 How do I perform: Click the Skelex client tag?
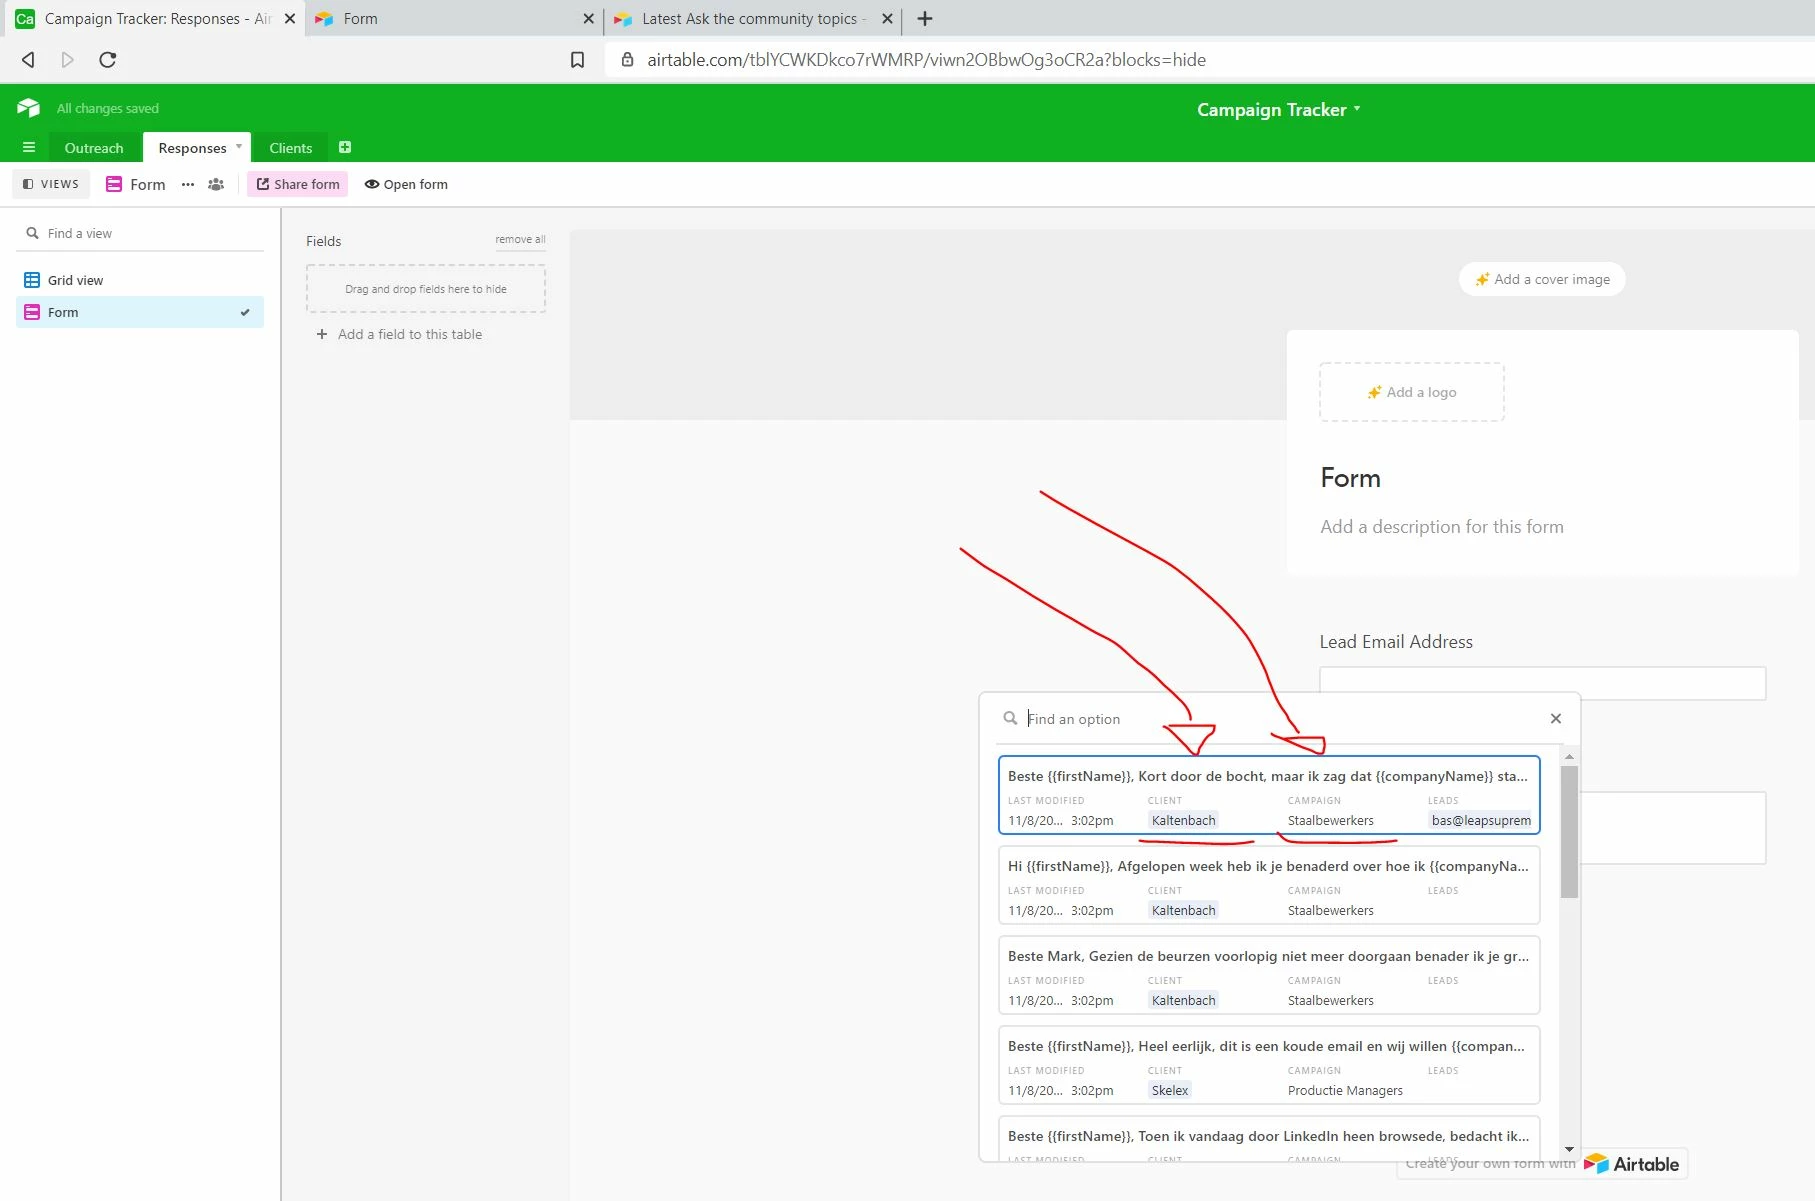pyautogui.click(x=1170, y=1090)
